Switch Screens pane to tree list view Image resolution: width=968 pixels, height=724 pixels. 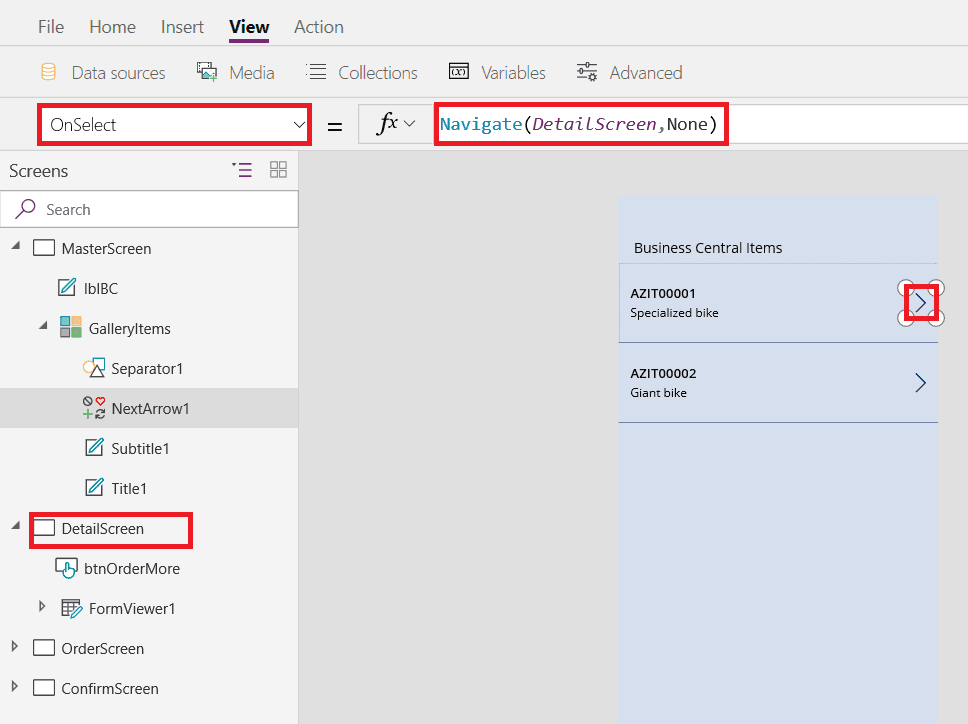[242, 170]
